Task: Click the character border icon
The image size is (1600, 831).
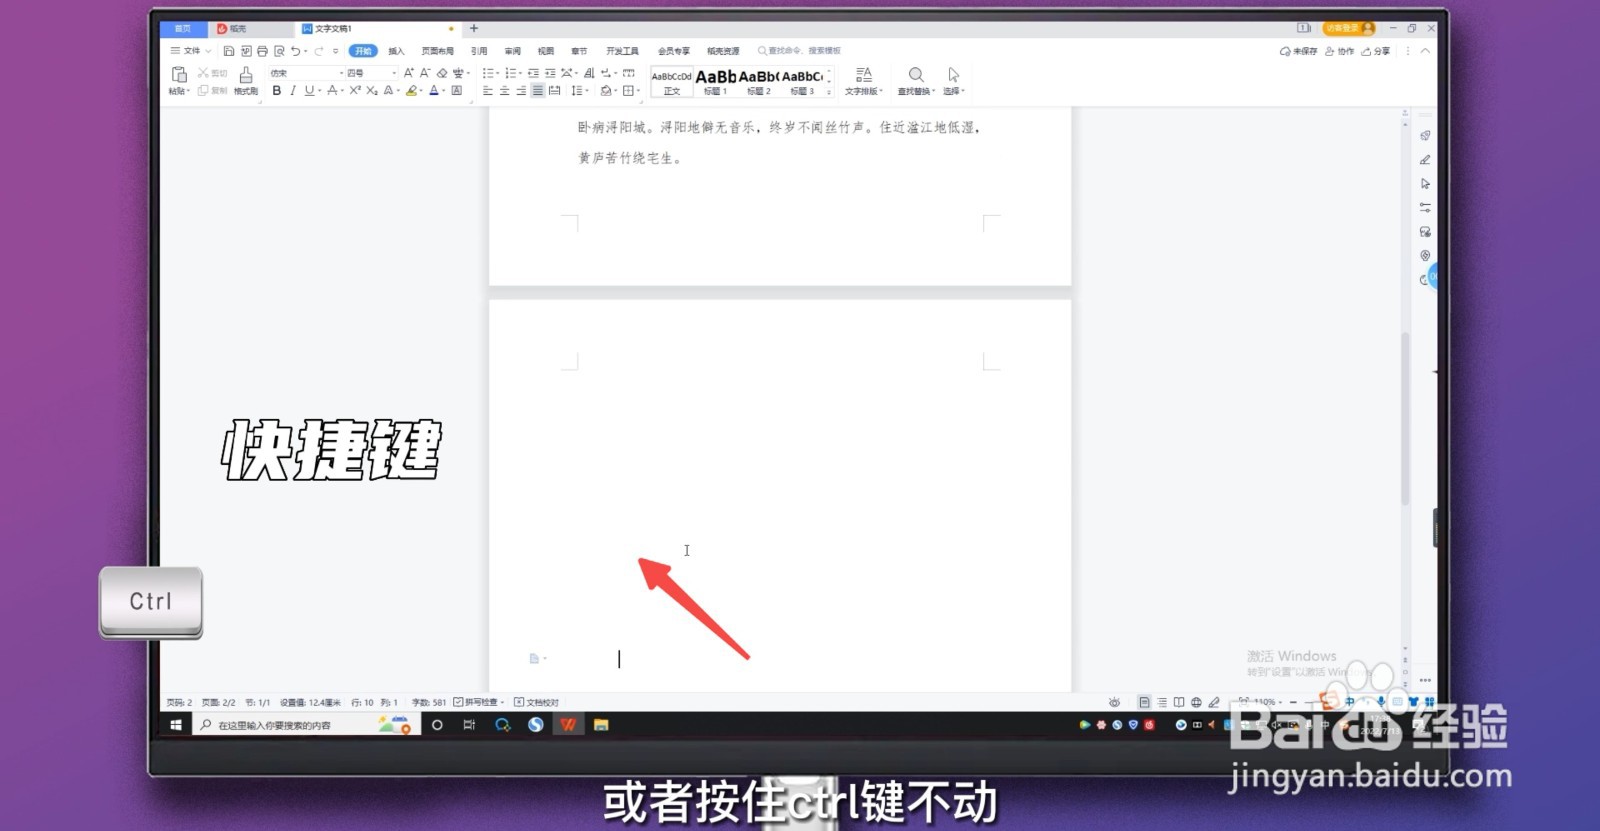Action: point(457,90)
